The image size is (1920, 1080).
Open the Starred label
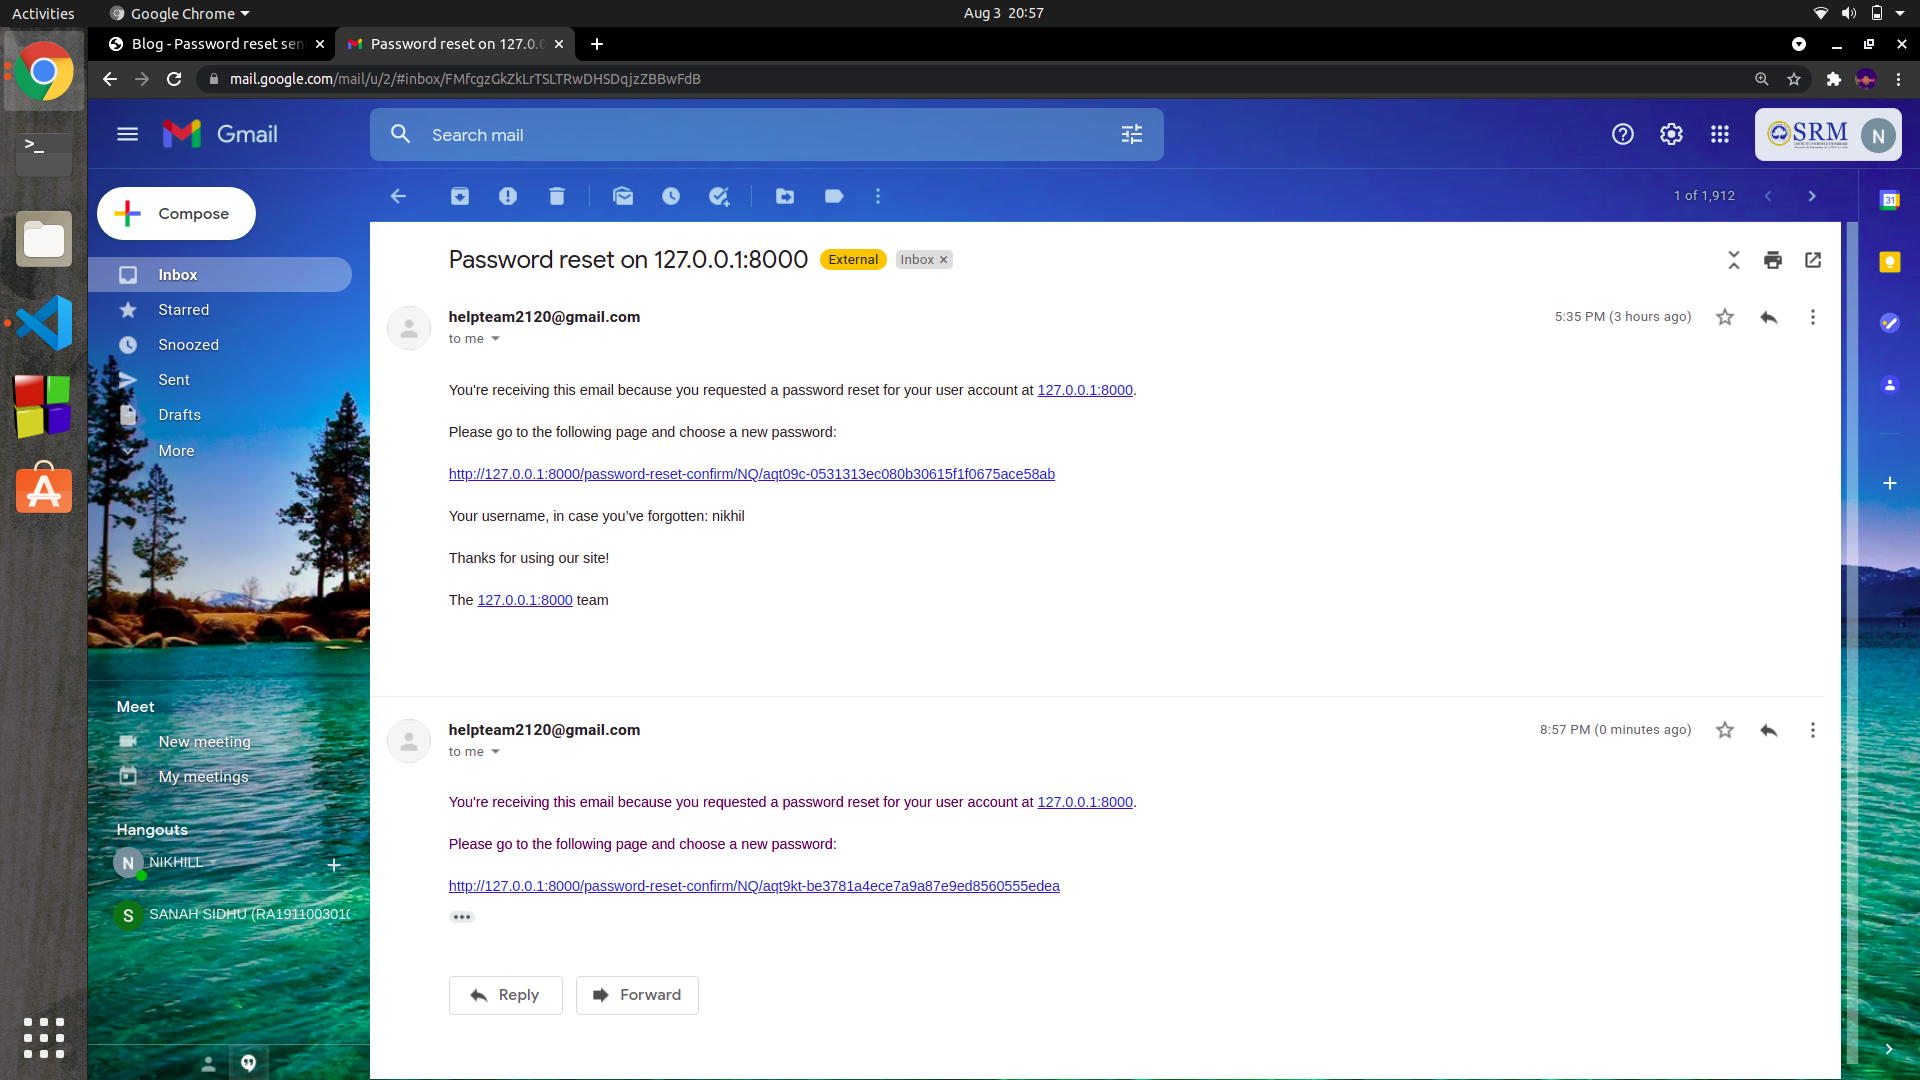(182, 309)
